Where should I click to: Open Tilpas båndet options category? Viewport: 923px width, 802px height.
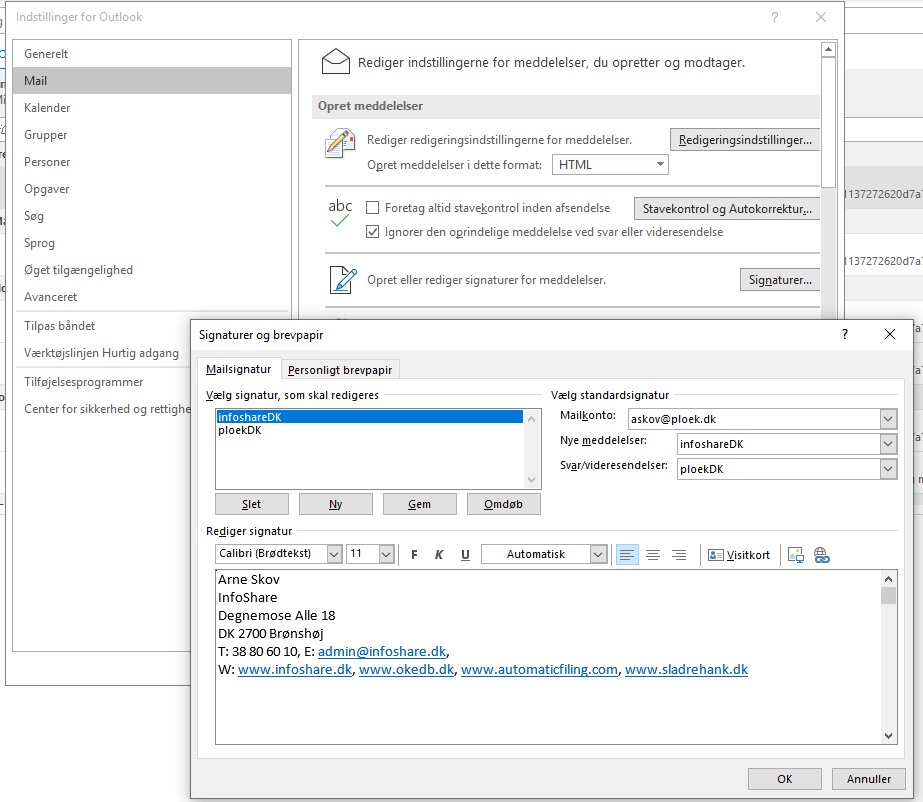102,326
